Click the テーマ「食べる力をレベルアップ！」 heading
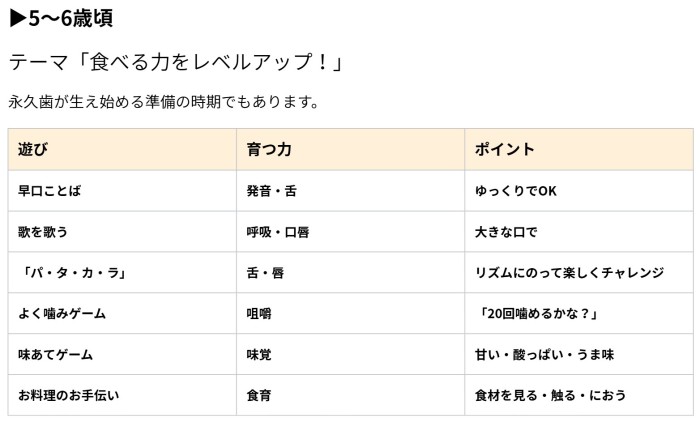This screenshot has height=422, width=700. tap(176, 62)
